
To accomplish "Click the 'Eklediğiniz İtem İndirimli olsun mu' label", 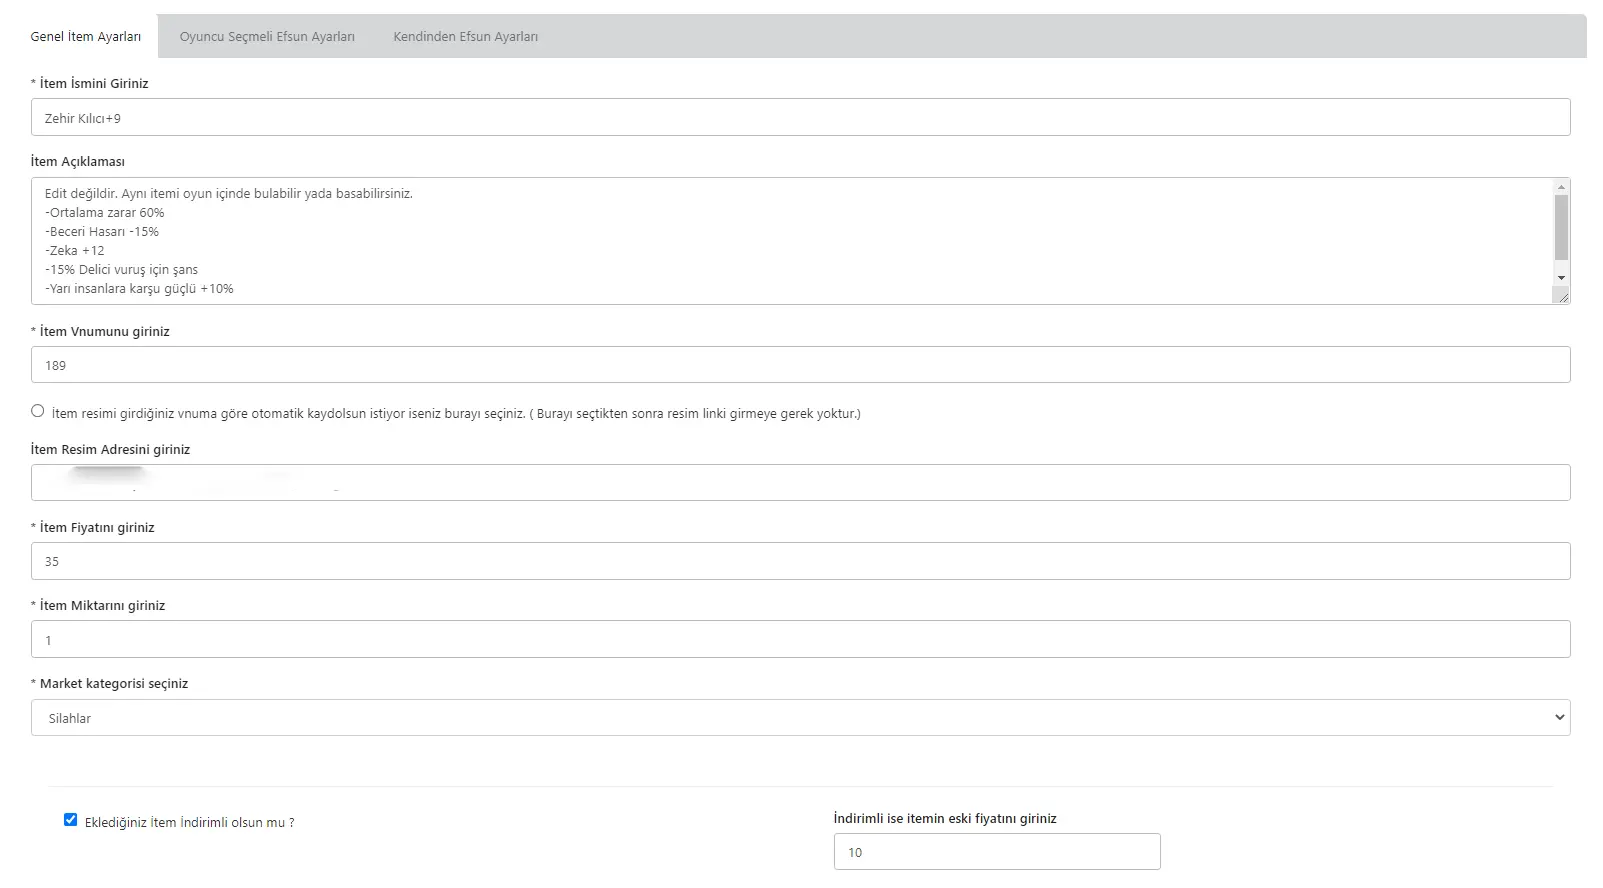I will [190, 823].
